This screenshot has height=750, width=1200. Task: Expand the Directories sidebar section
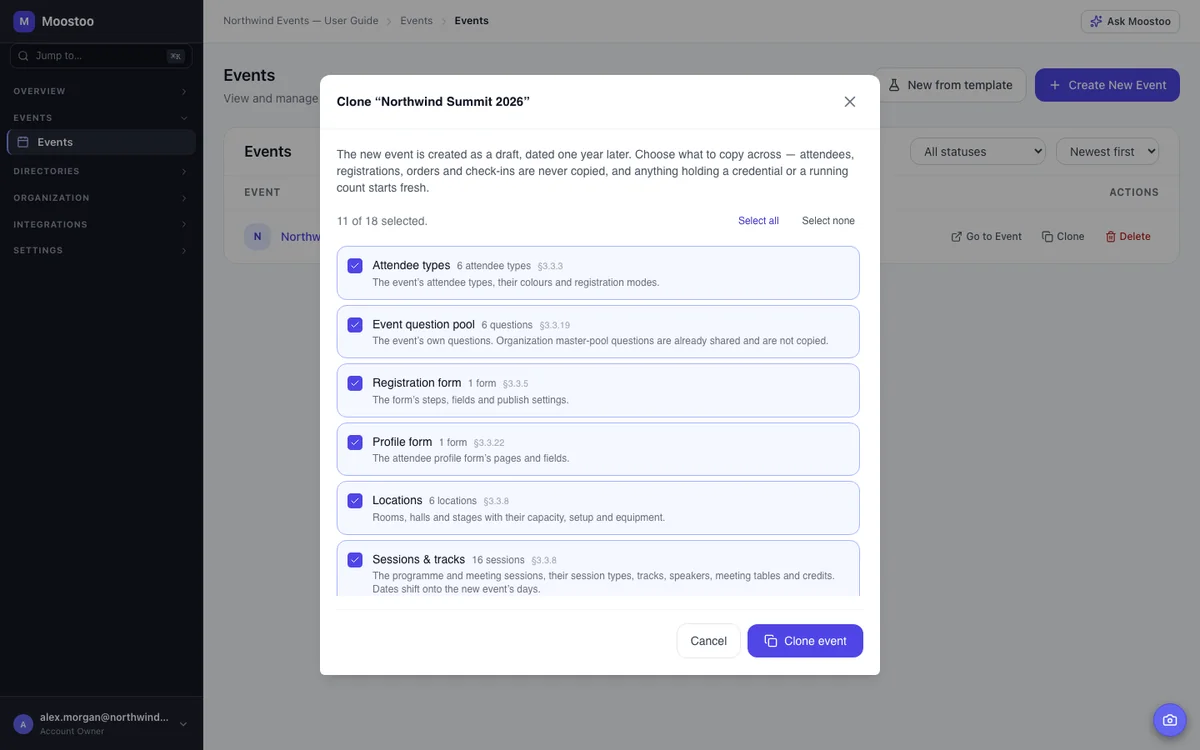coord(101,171)
